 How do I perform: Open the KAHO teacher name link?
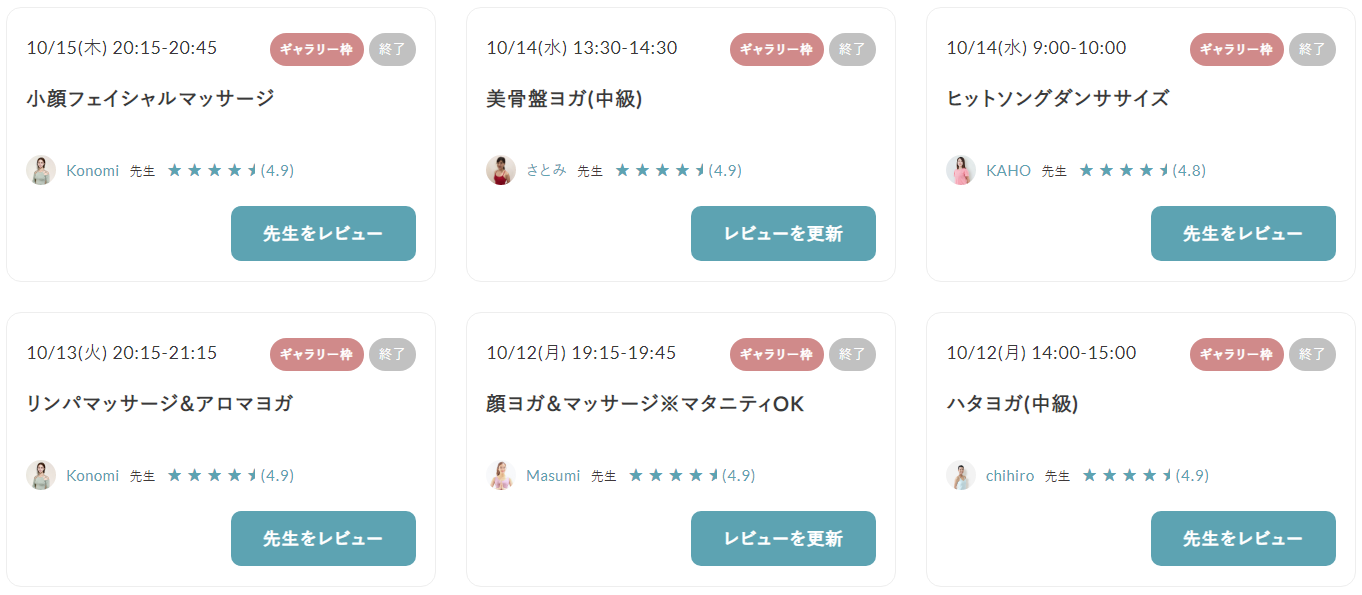1008,171
